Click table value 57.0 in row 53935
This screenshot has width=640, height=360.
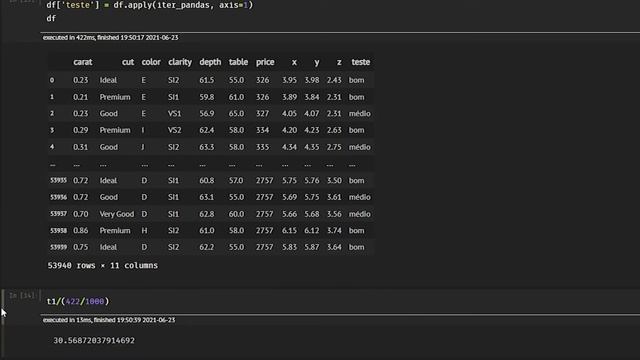point(236,180)
